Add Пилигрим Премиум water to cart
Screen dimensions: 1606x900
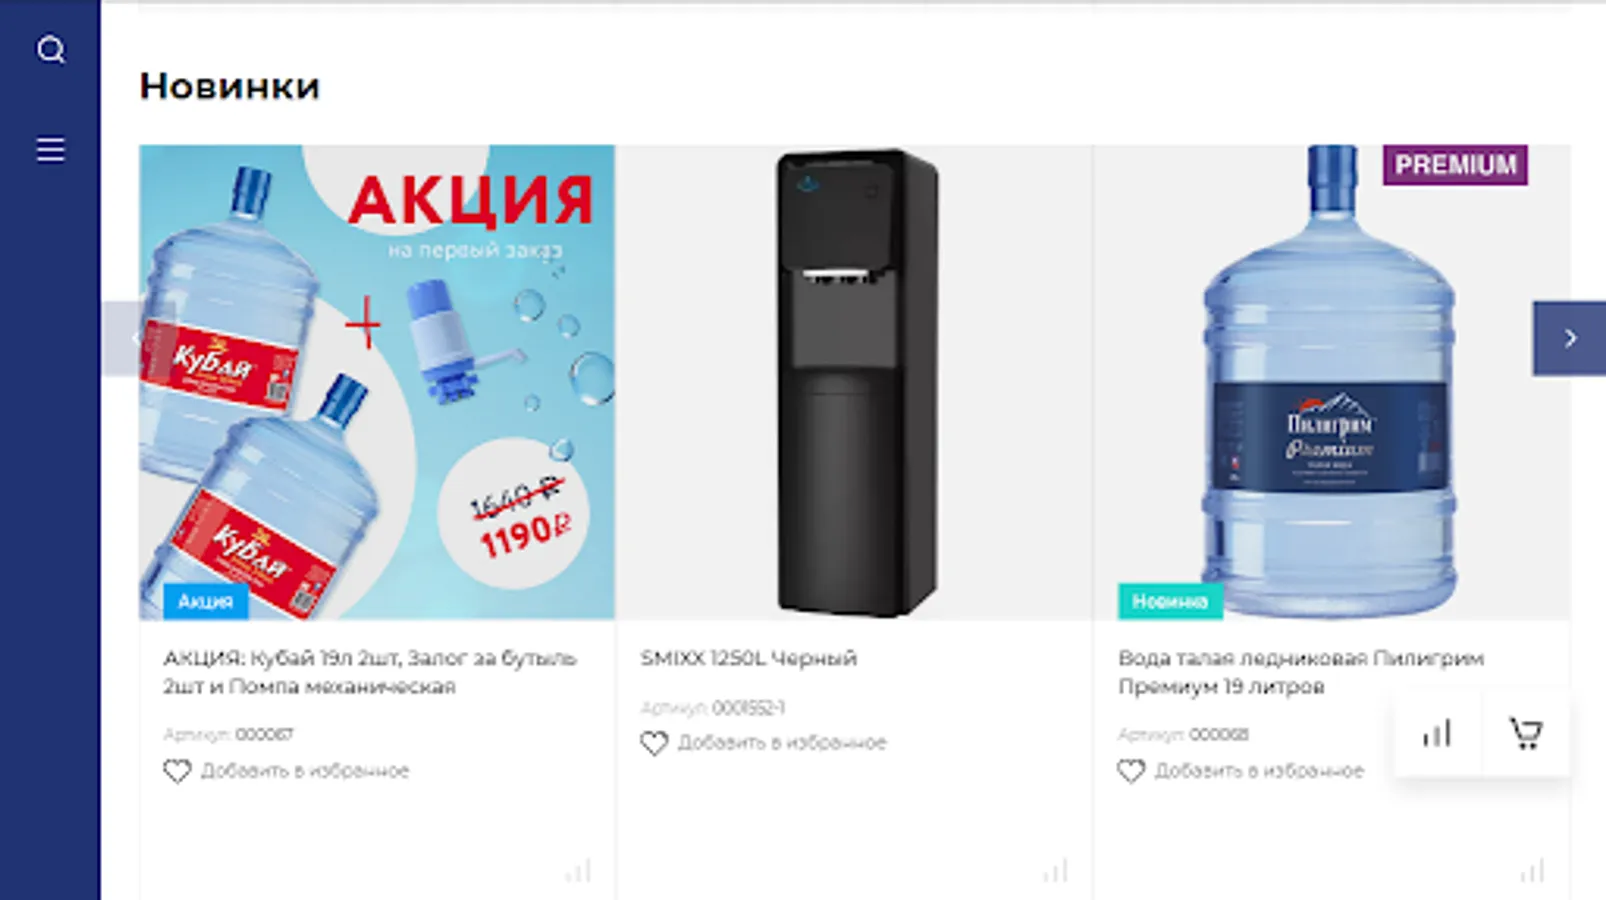pyautogui.click(x=1525, y=734)
